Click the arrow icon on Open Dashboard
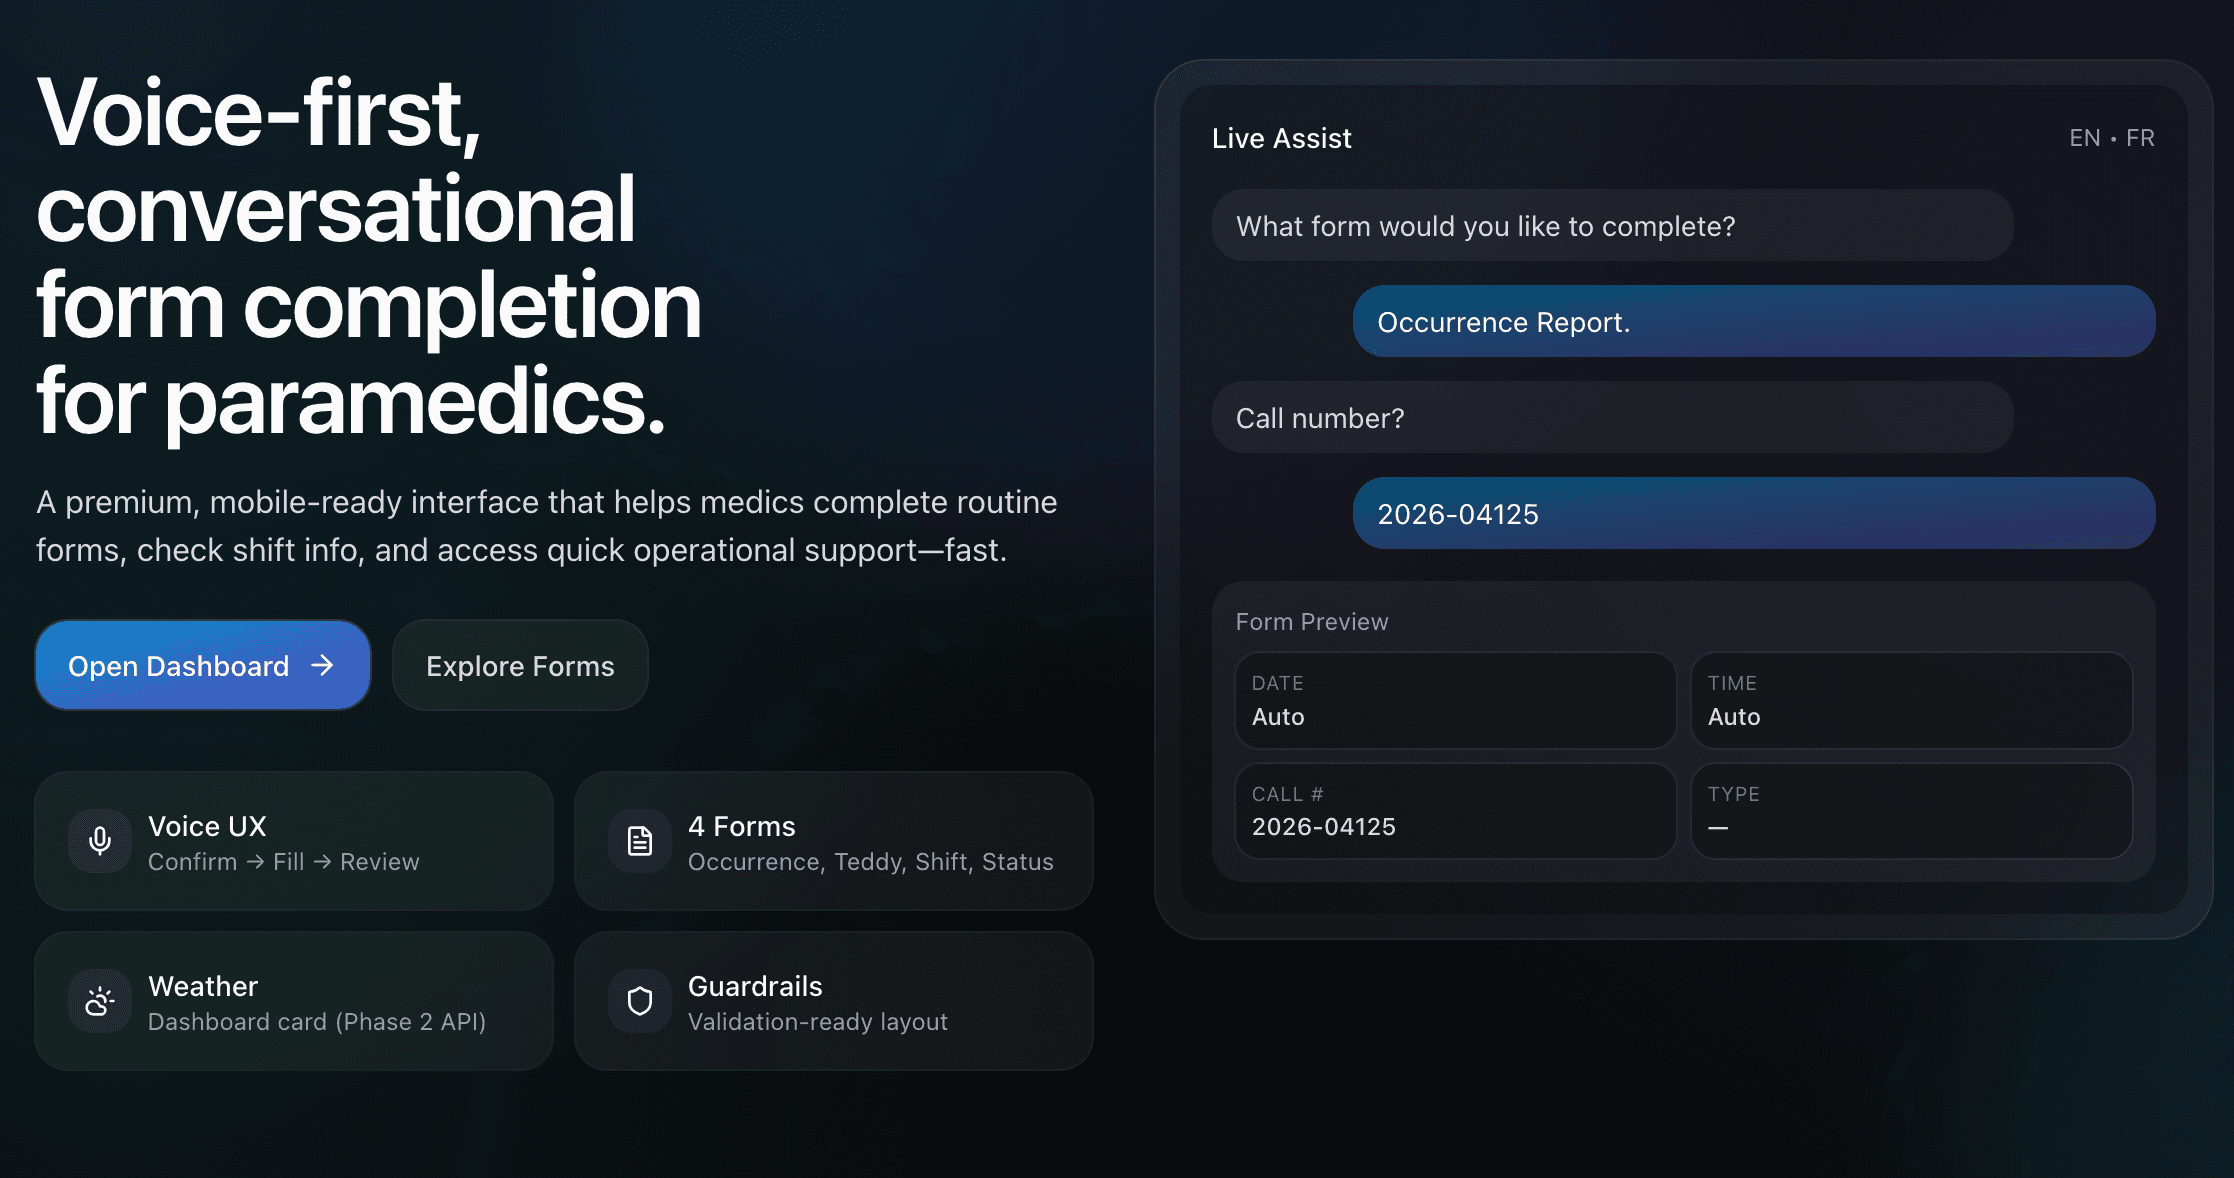2234x1178 pixels. pos(322,666)
